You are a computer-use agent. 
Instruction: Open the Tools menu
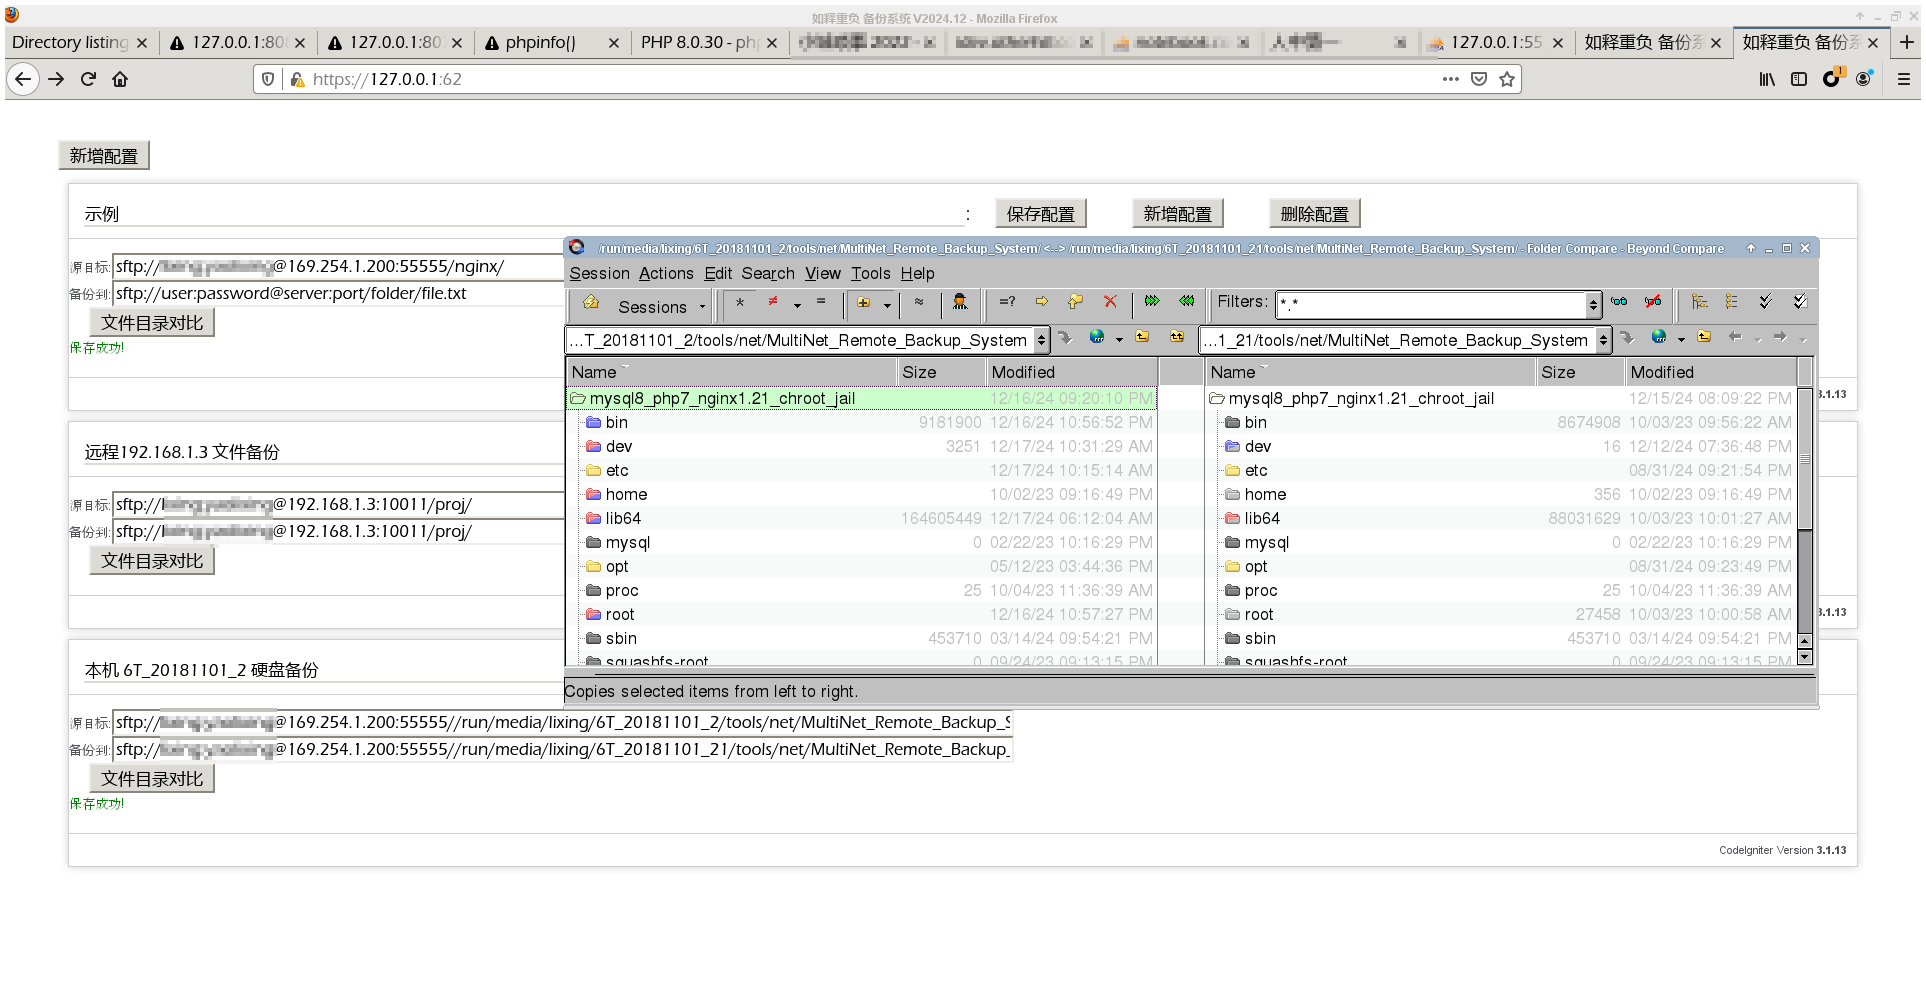[x=870, y=273]
